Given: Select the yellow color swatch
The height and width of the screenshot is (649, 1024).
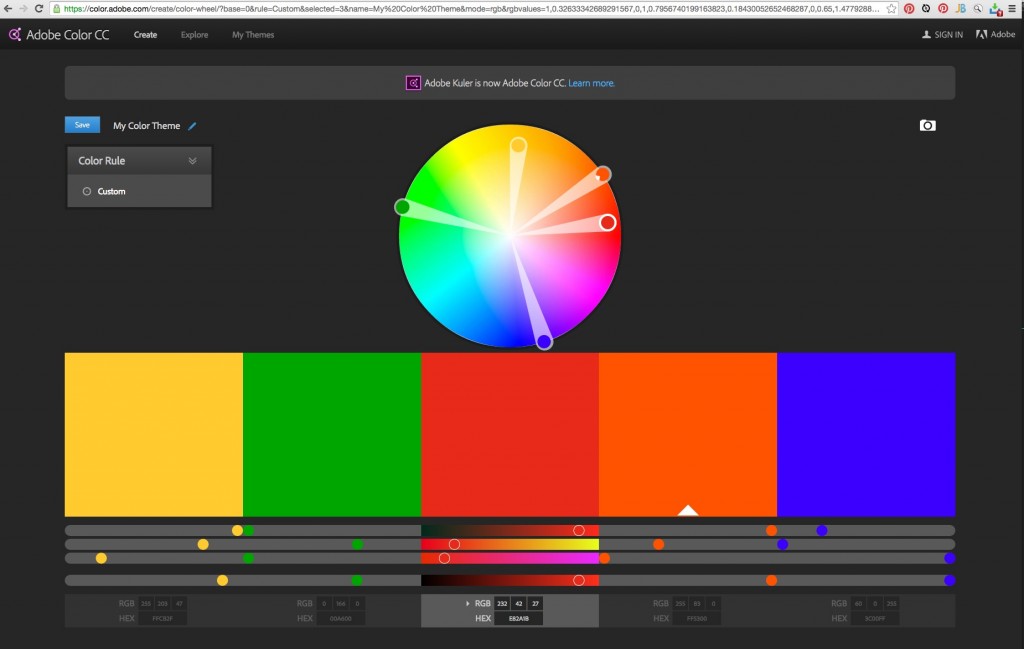Looking at the screenshot, I should click(x=153, y=434).
